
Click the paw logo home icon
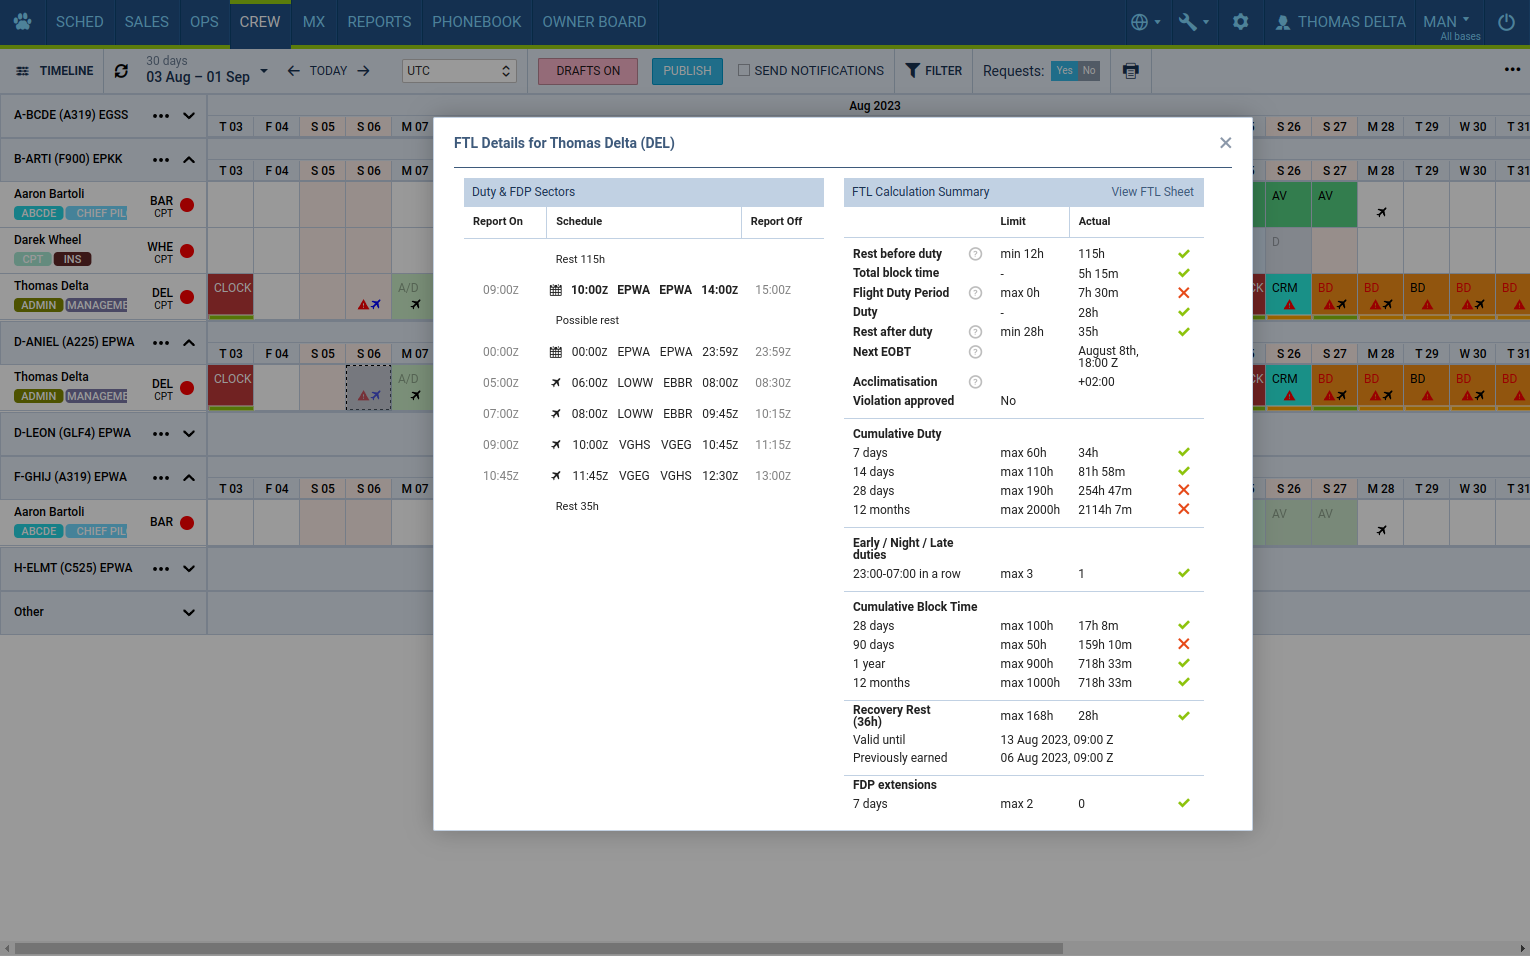(x=22, y=22)
